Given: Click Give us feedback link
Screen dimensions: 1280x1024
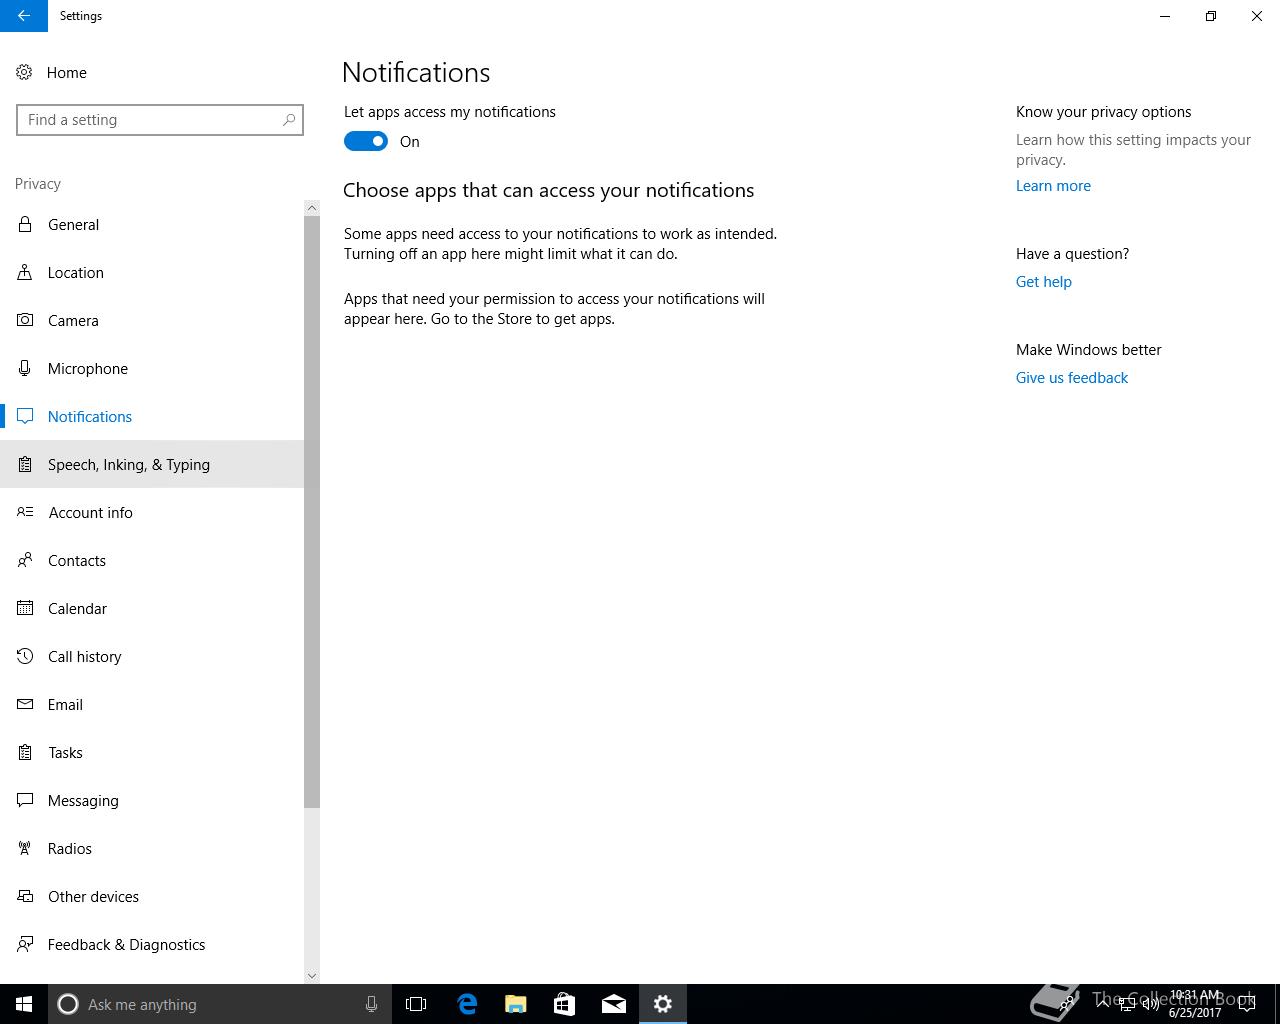Looking at the screenshot, I should point(1071,378).
